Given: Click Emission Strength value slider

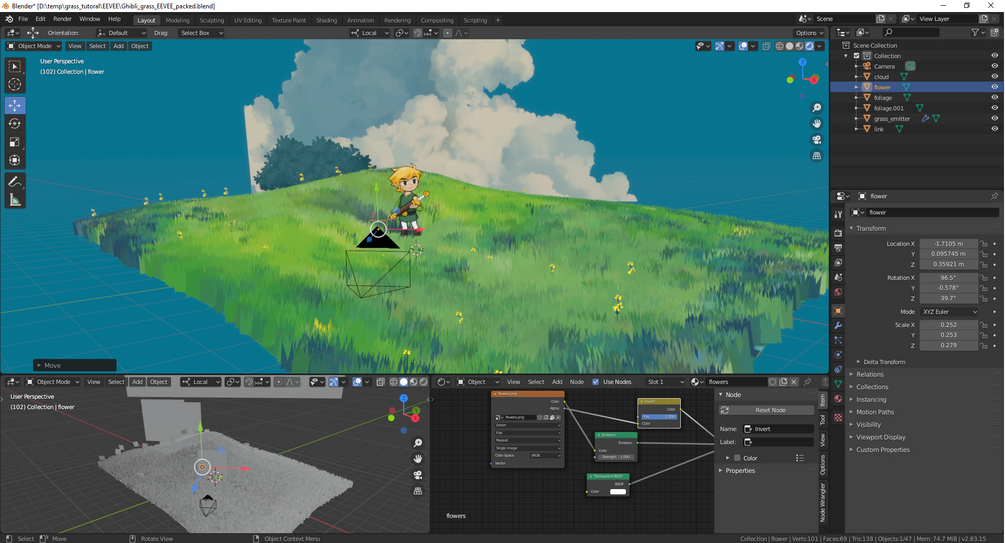Looking at the screenshot, I should [x=616, y=457].
